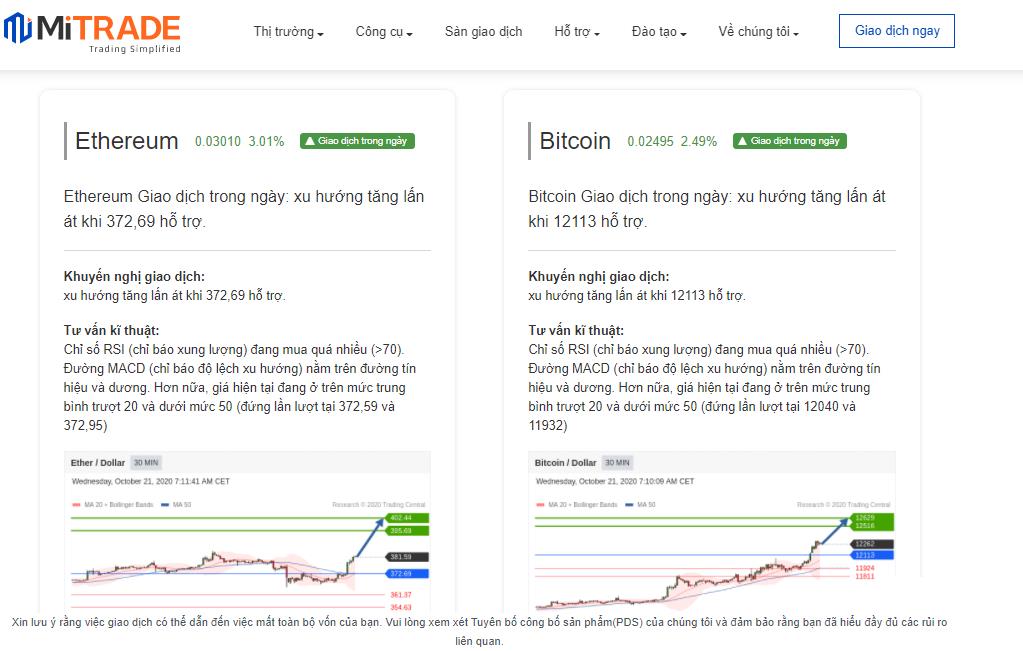Expand the Hỗ trợ dropdown

click(577, 32)
